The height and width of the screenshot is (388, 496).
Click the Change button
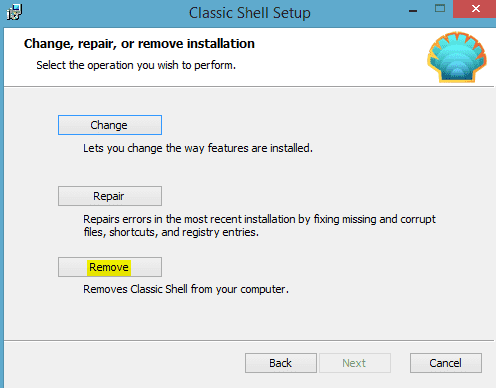pyautogui.click(x=110, y=125)
